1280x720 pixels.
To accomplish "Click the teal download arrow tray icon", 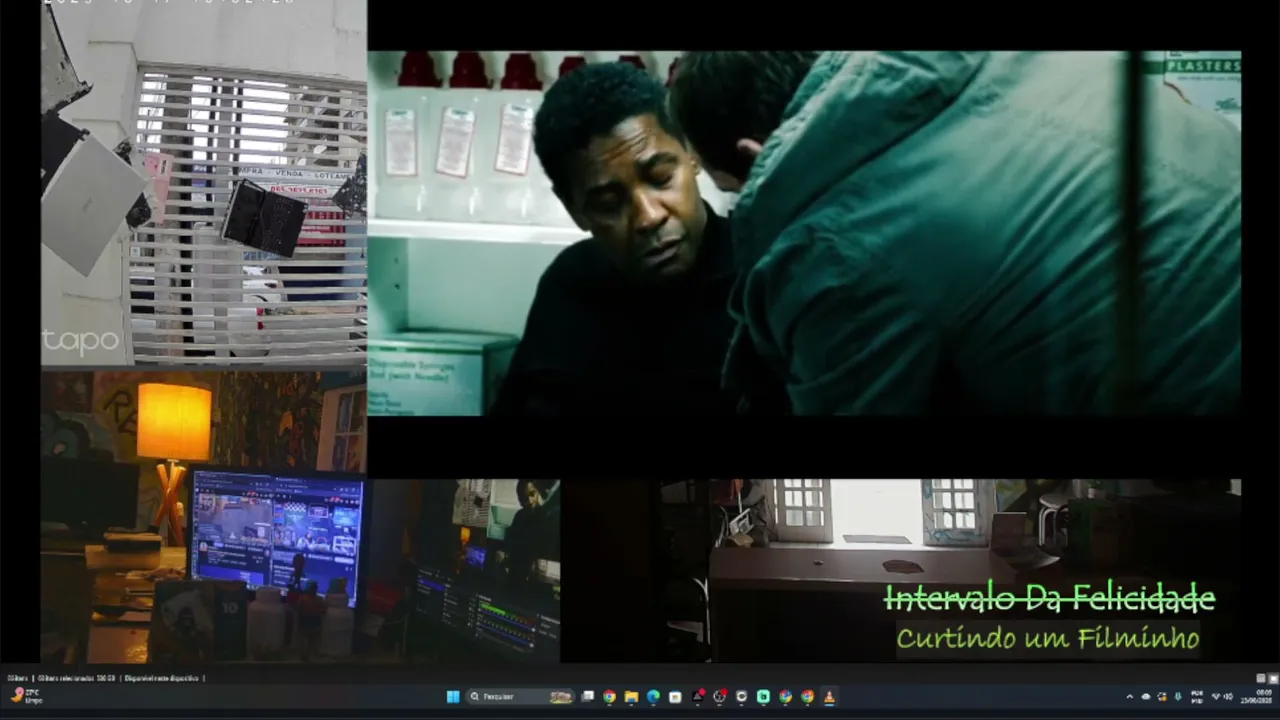I will (1178, 697).
